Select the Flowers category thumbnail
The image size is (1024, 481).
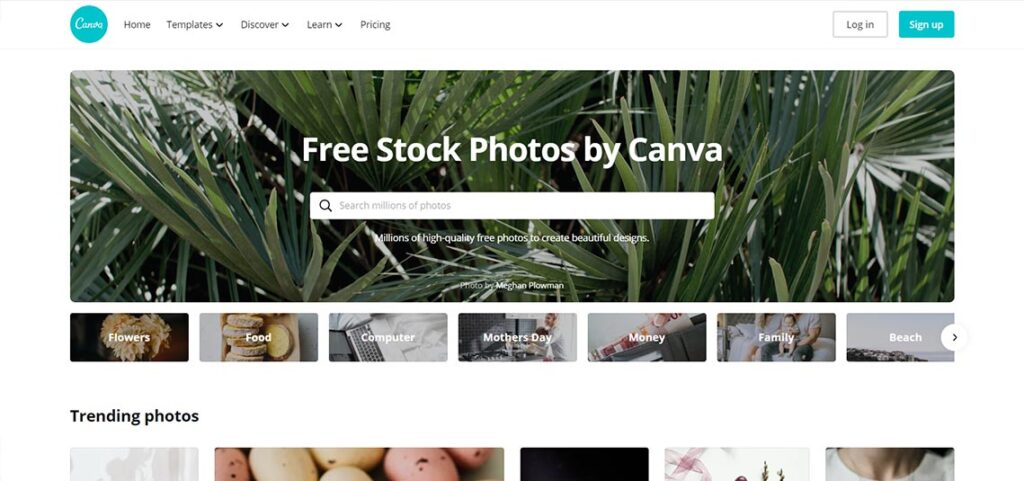[129, 337]
